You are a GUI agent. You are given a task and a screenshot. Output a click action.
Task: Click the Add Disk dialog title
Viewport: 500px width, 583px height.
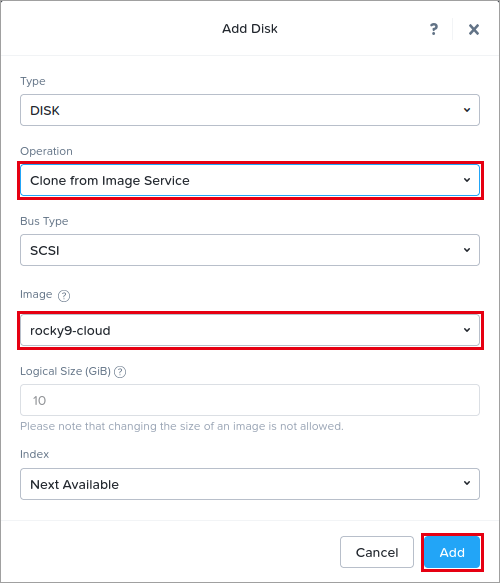pyautogui.click(x=250, y=29)
